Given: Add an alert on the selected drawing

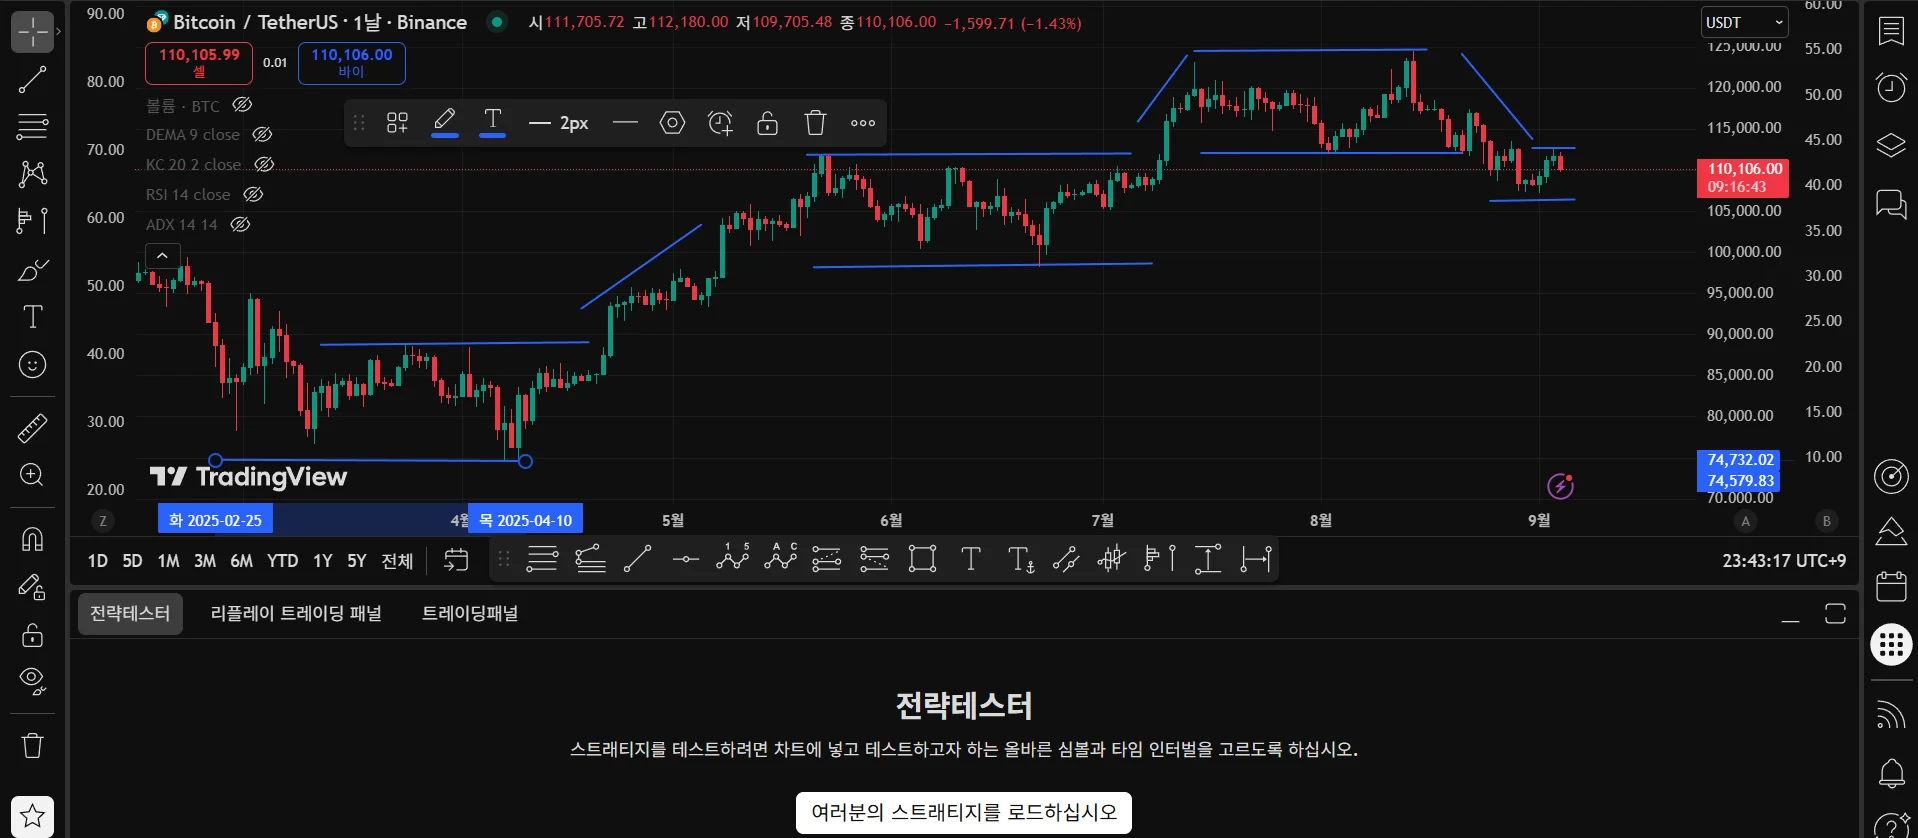Looking at the screenshot, I should [720, 123].
